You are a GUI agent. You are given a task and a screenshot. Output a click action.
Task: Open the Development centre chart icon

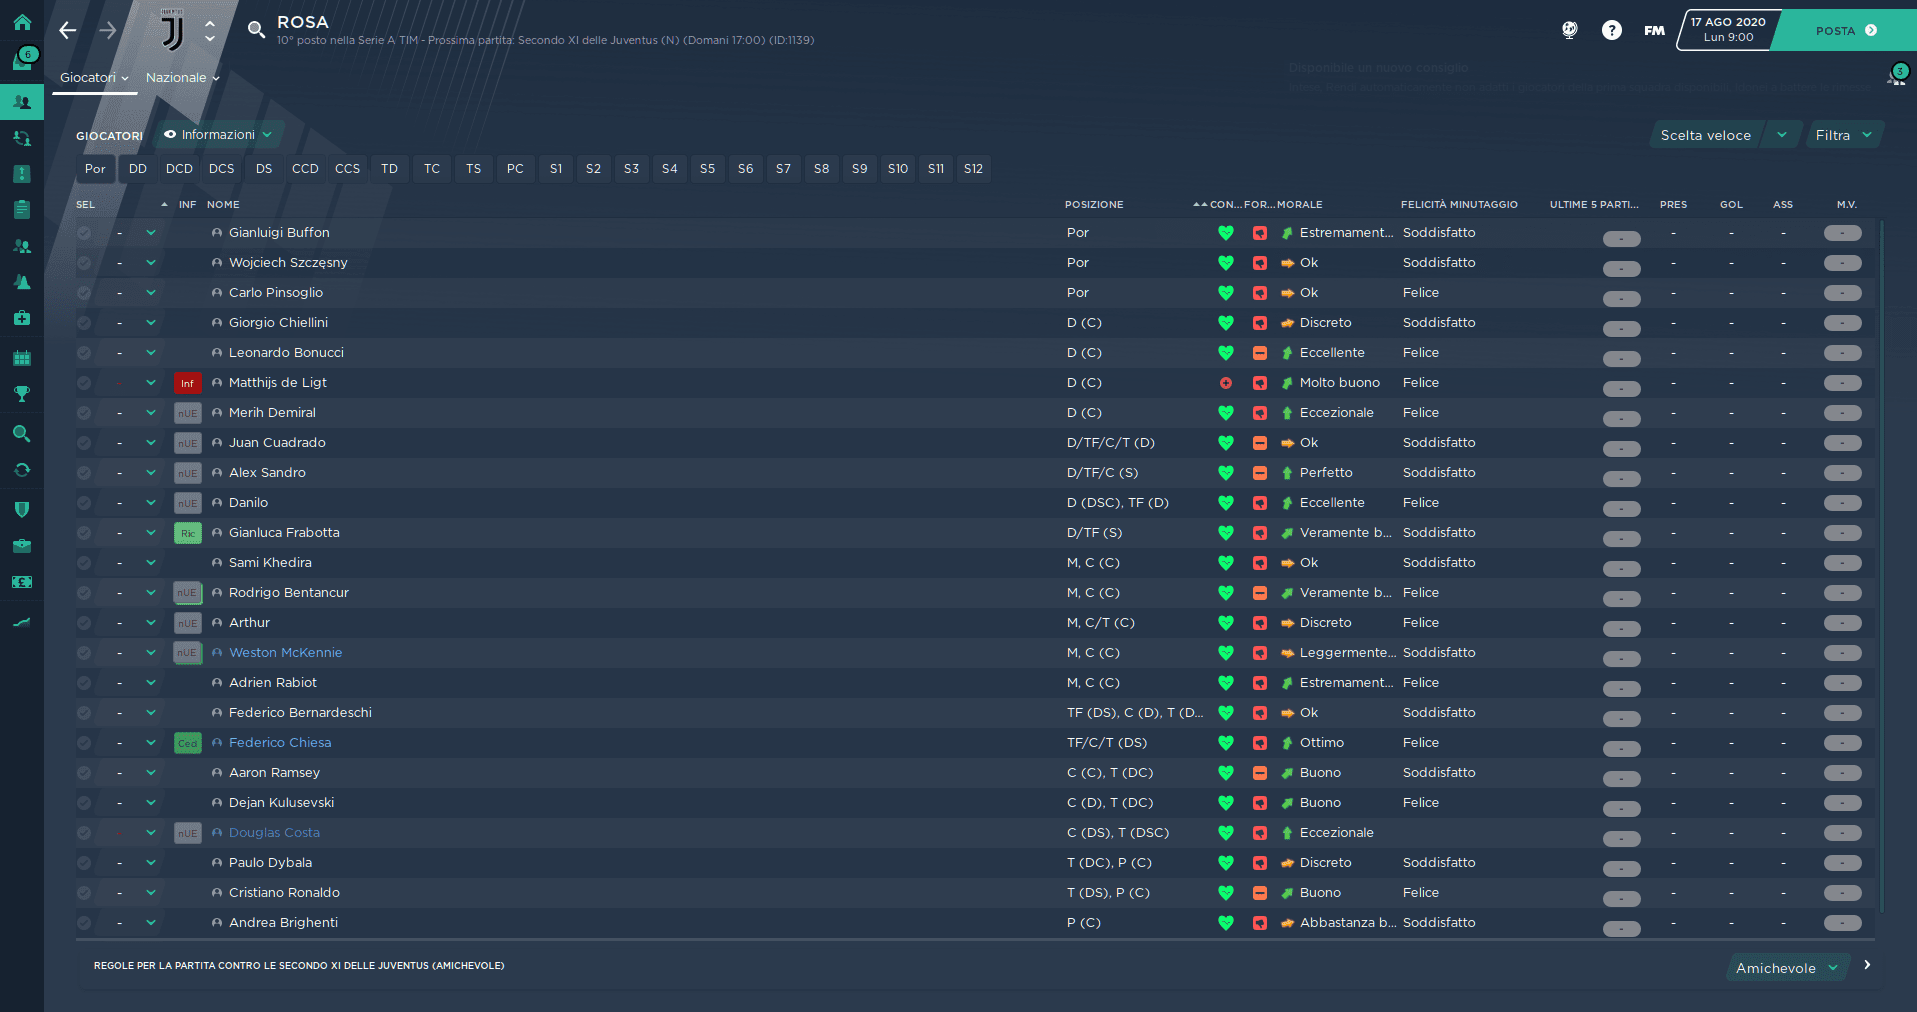point(22,622)
